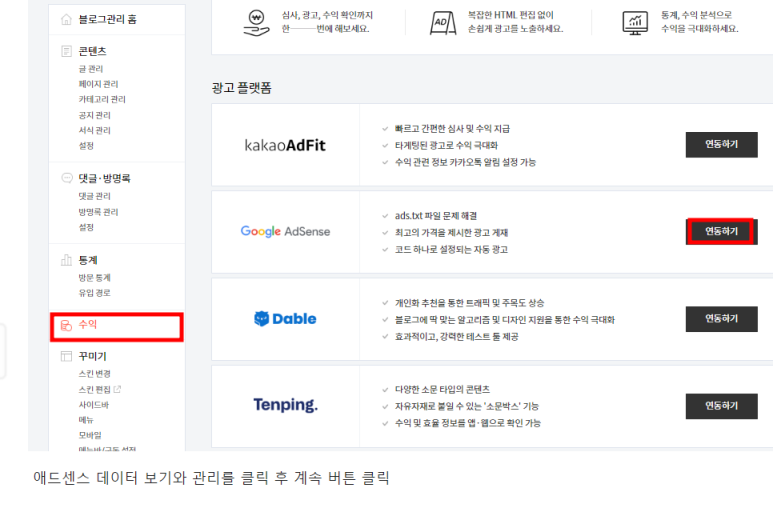Click the text '타게팅된 광고로 수익 극대화'
773x508 pixels.
(x=446, y=145)
